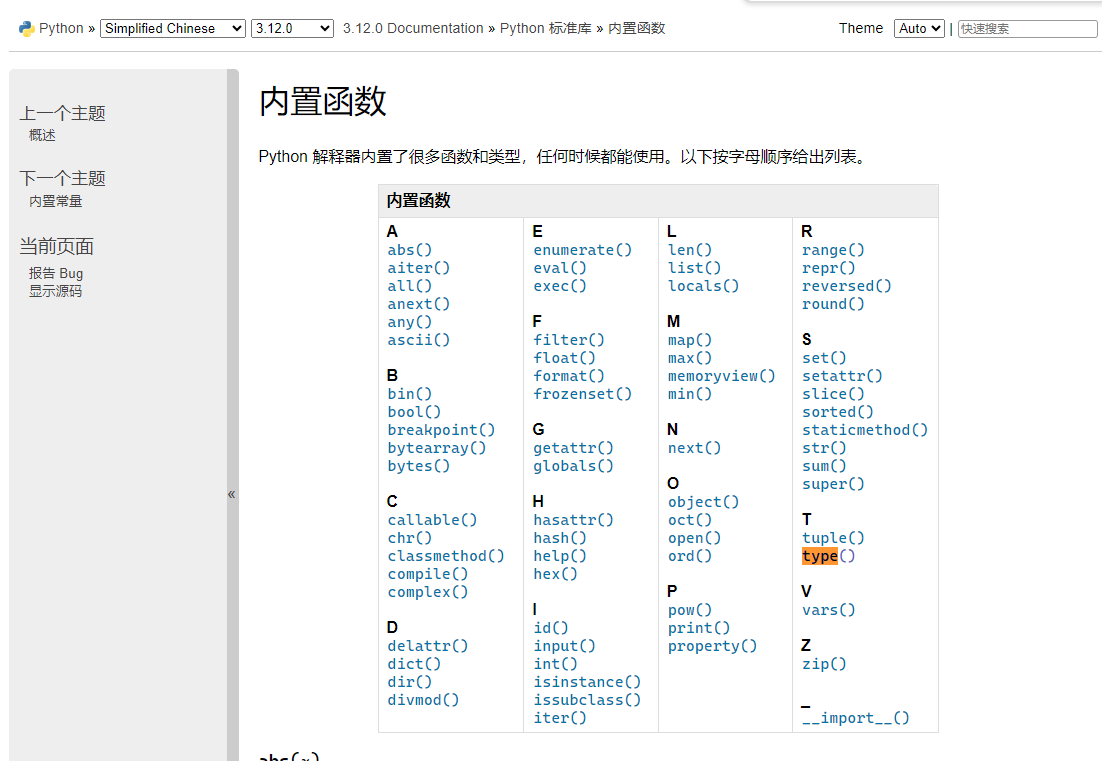The width and height of the screenshot is (1102, 761).
Task: Open 显示源码 to view page source
Action: coord(54,291)
